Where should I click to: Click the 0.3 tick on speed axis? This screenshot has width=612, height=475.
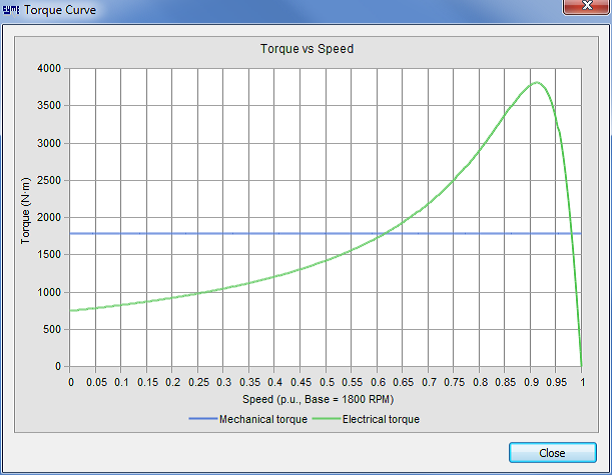click(x=224, y=382)
